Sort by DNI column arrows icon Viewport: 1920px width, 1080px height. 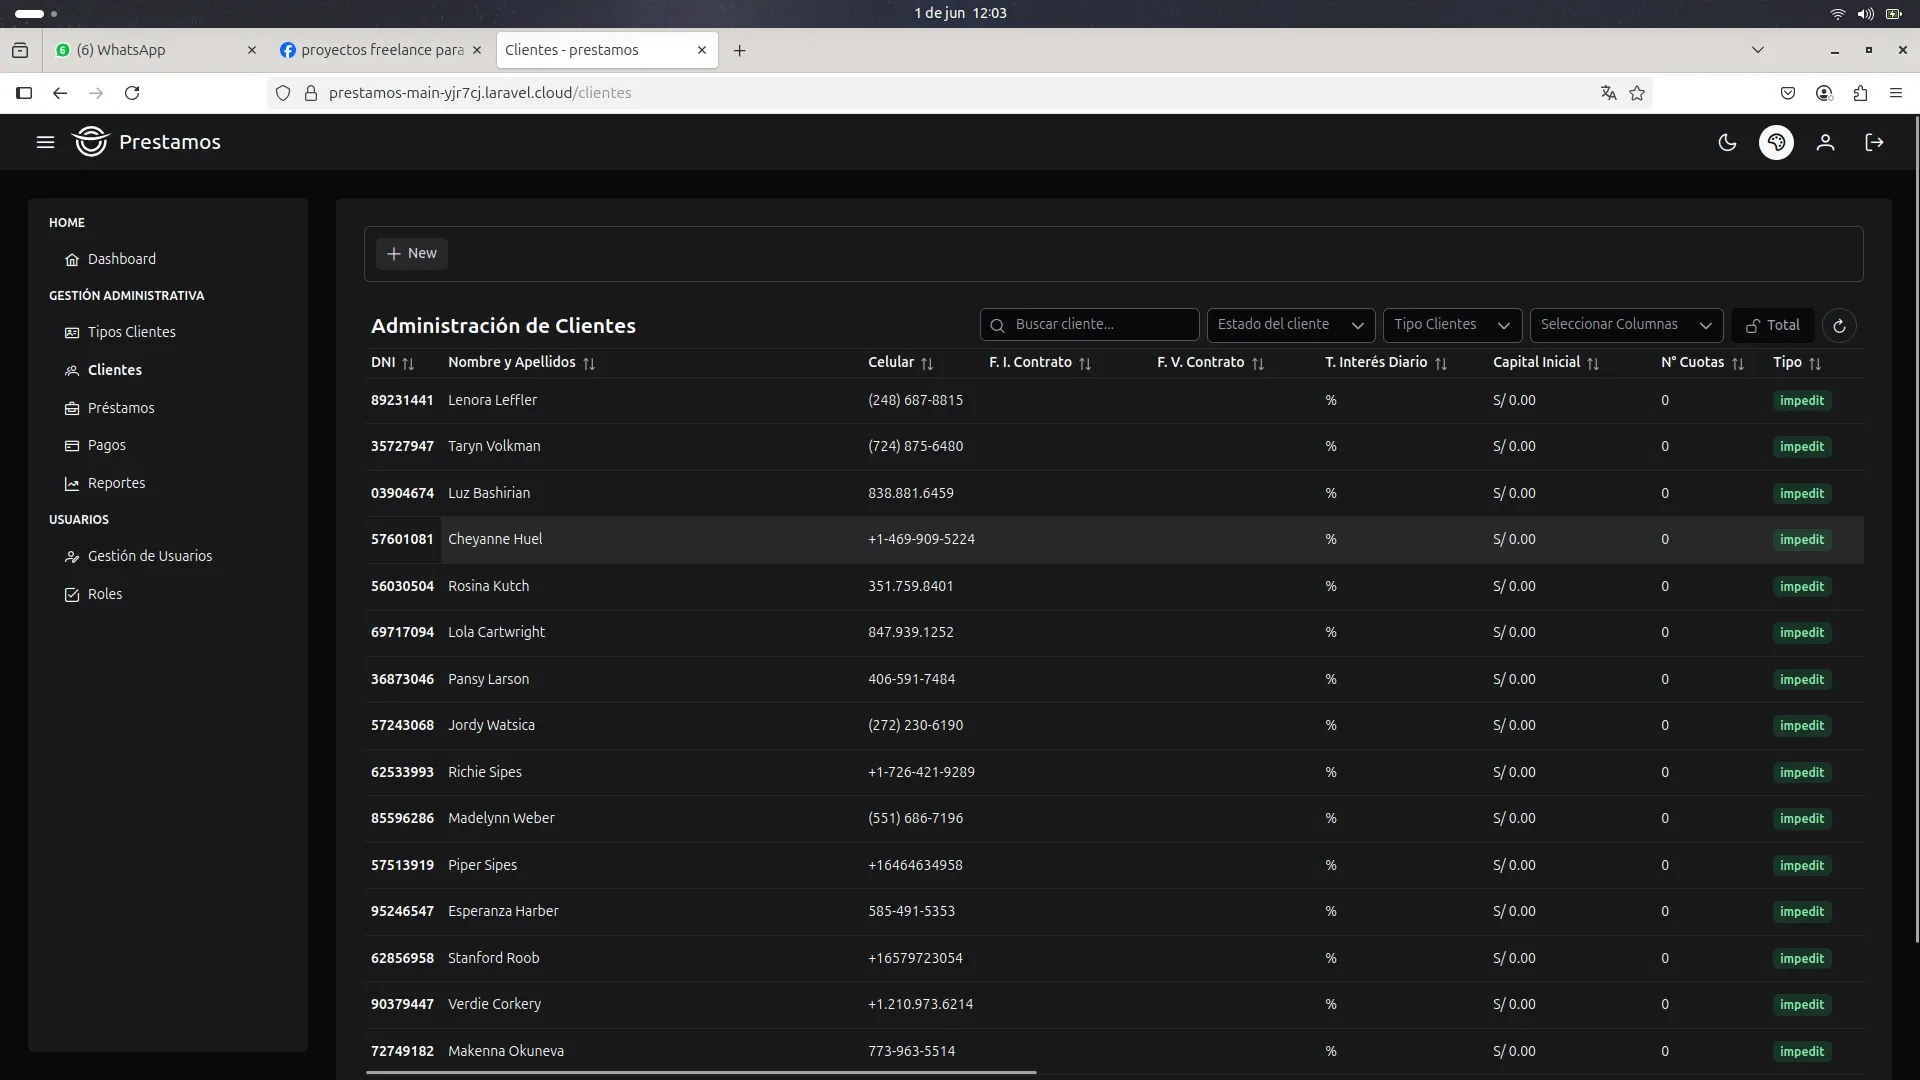(x=408, y=364)
